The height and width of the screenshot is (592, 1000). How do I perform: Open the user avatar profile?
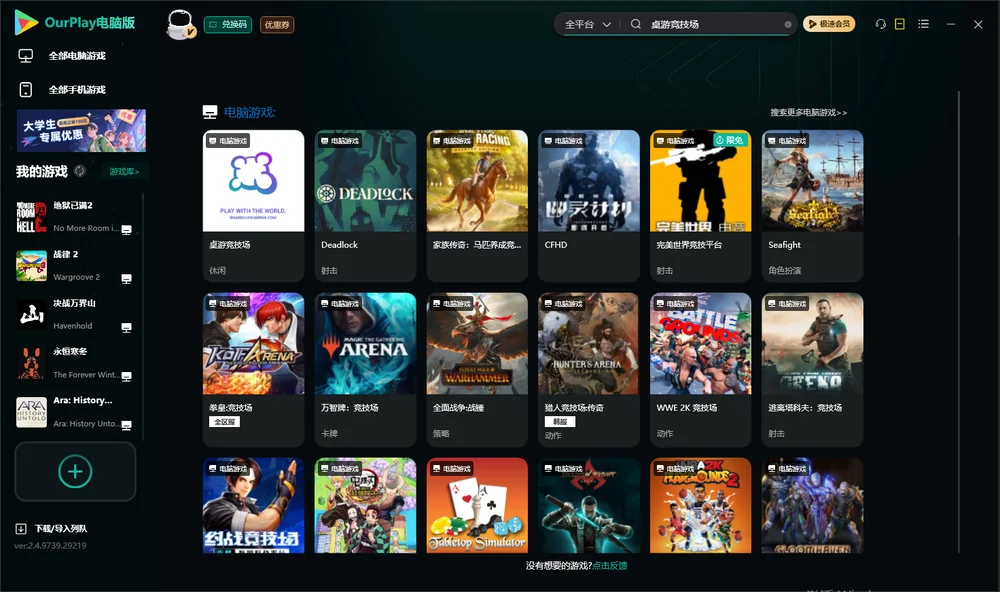tap(180, 25)
